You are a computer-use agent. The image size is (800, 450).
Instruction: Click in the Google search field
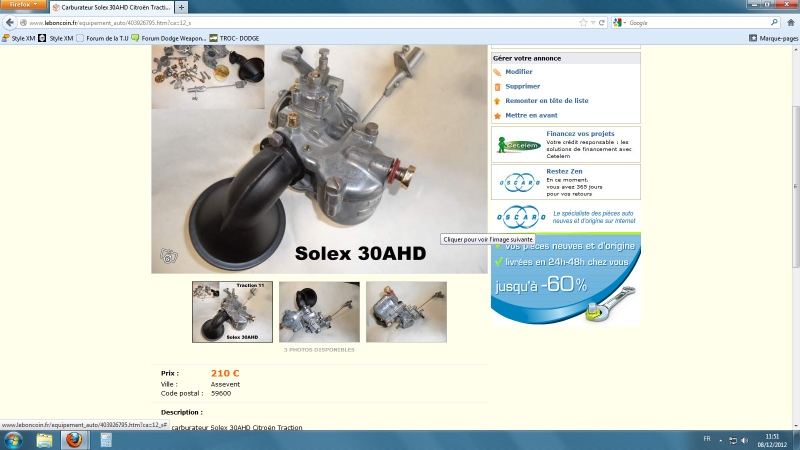pos(690,22)
